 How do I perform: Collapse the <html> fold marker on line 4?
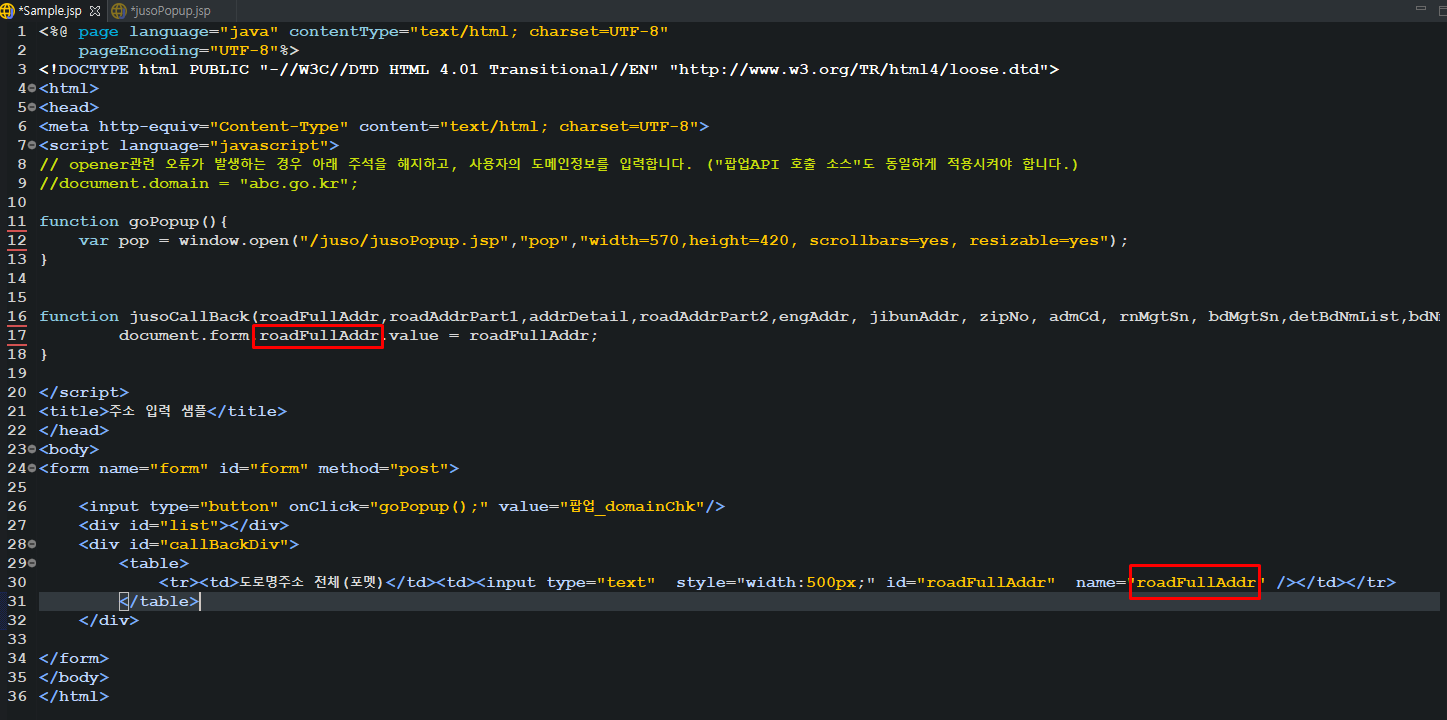tap(33, 89)
